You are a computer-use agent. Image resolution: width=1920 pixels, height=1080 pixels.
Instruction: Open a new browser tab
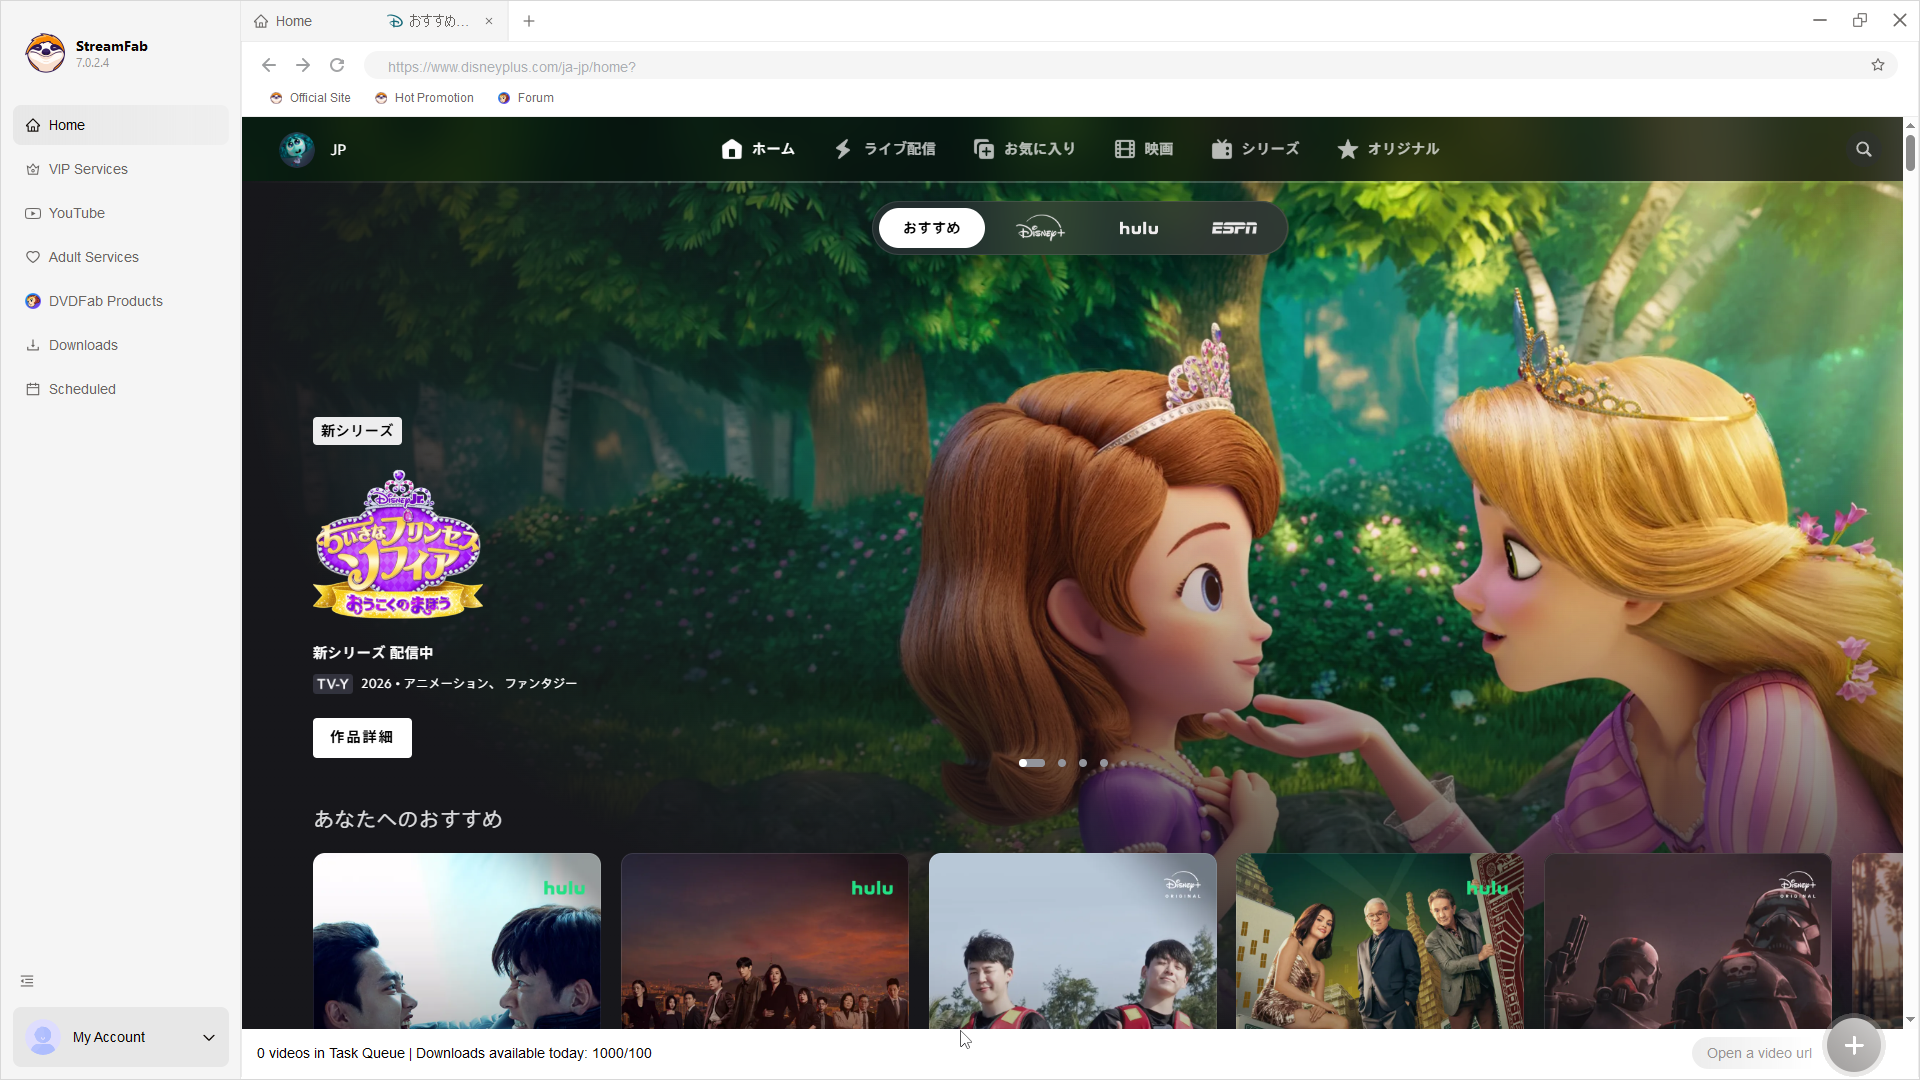(x=529, y=21)
